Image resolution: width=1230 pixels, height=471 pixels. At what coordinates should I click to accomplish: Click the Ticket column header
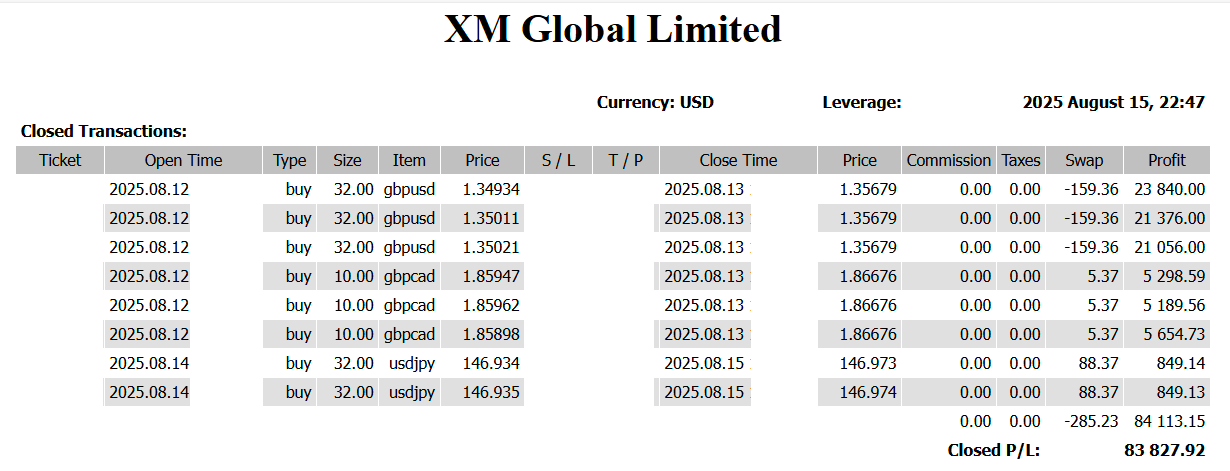[60, 160]
